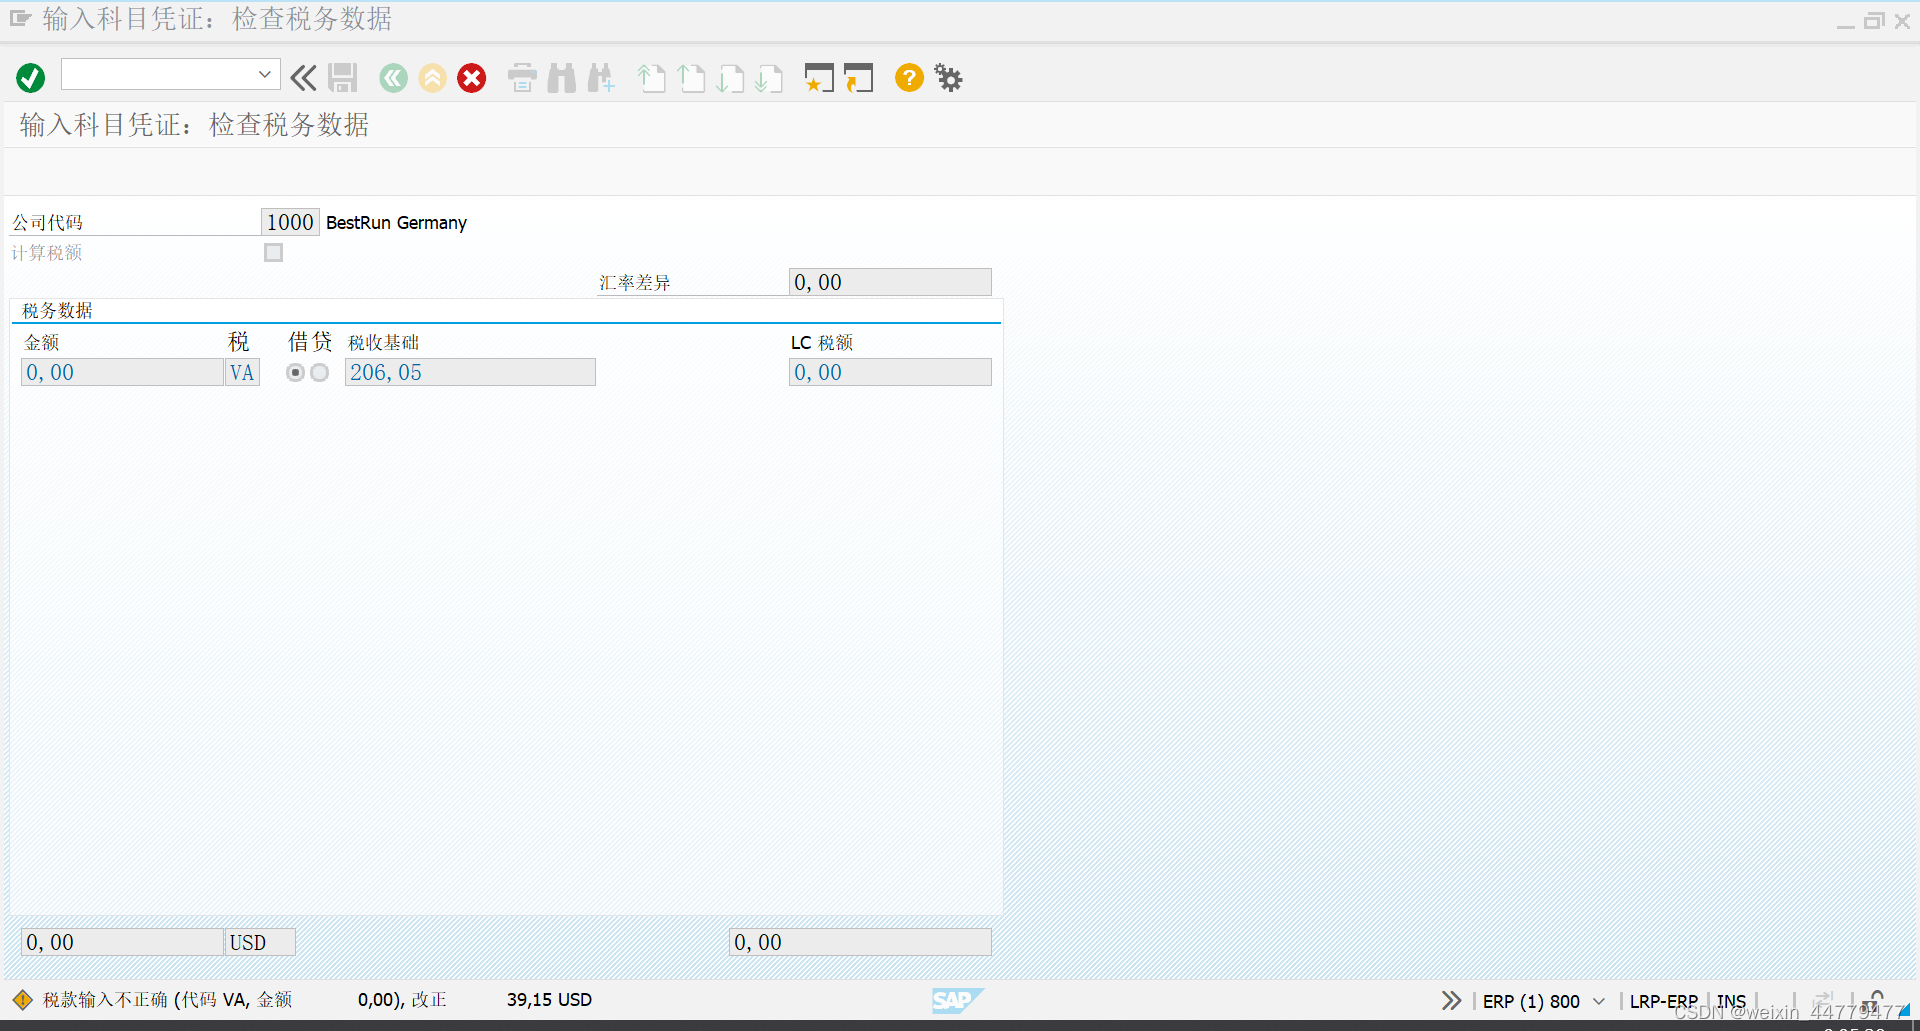
Task: Click the LC 税额 column header
Action: tap(822, 343)
